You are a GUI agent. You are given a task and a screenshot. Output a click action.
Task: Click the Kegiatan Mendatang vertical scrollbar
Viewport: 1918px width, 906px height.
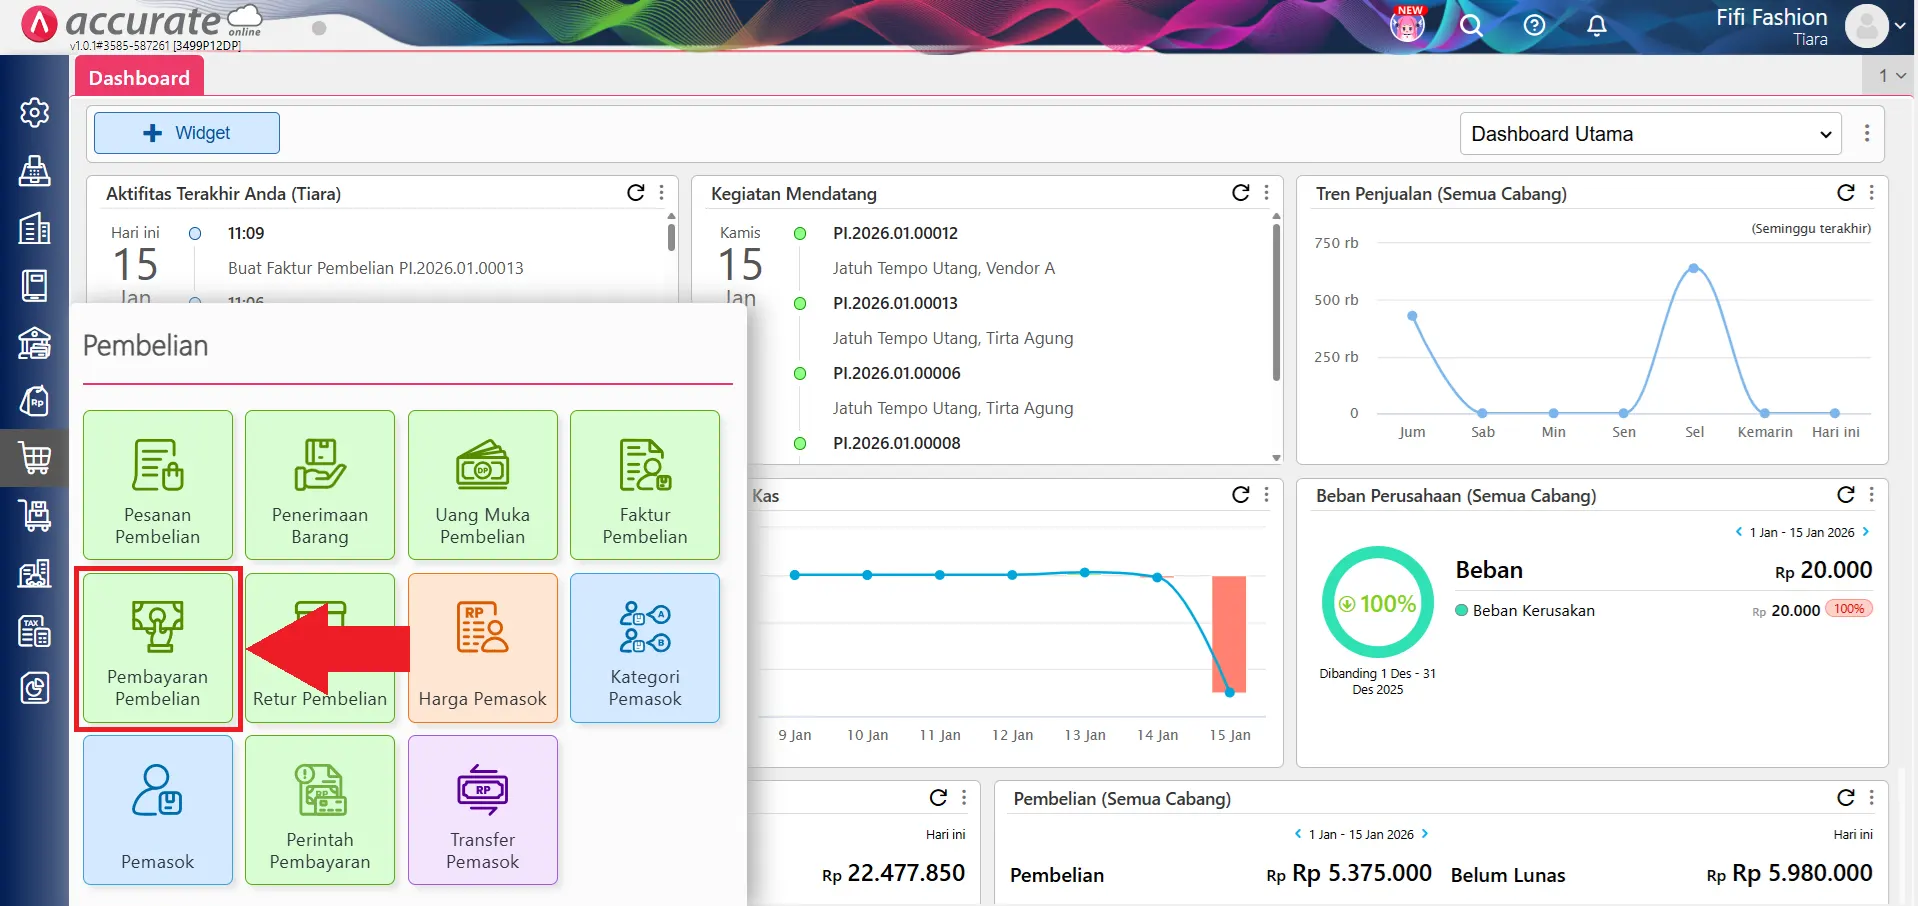1276,300
